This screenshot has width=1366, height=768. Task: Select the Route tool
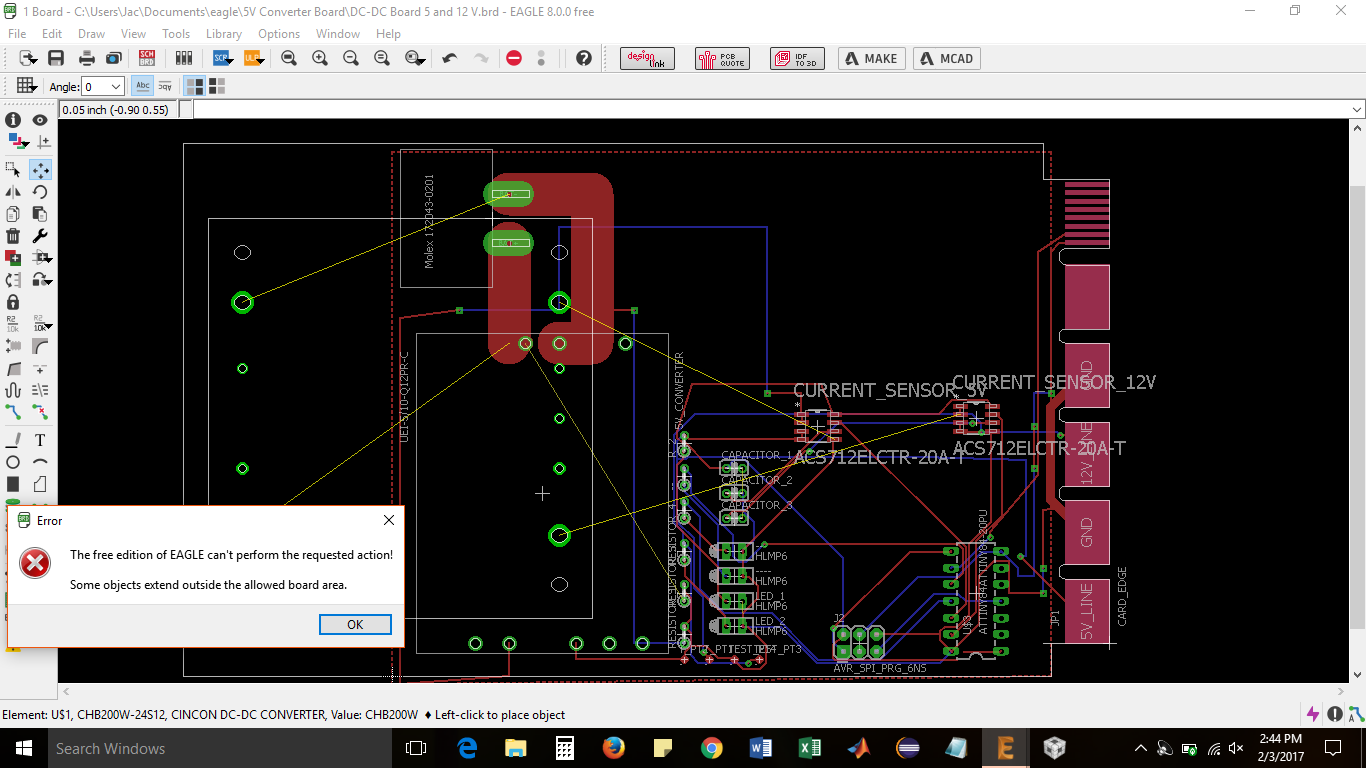[13, 412]
